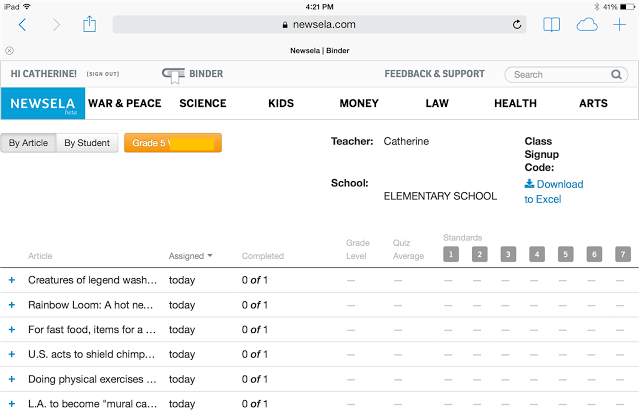The width and height of the screenshot is (640, 416).
Task: Tap the newsela.com address bar
Action: pos(319,24)
